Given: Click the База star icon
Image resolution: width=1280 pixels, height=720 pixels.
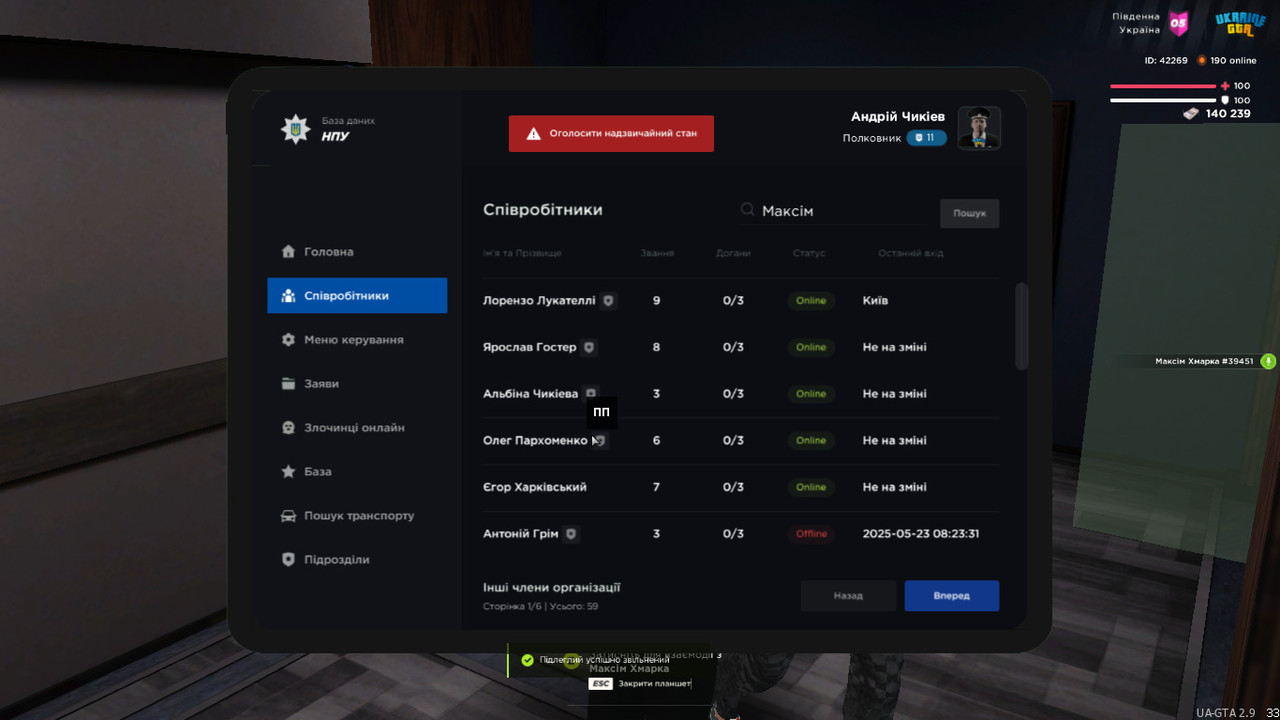Looking at the screenshot, I should (288, 472).
